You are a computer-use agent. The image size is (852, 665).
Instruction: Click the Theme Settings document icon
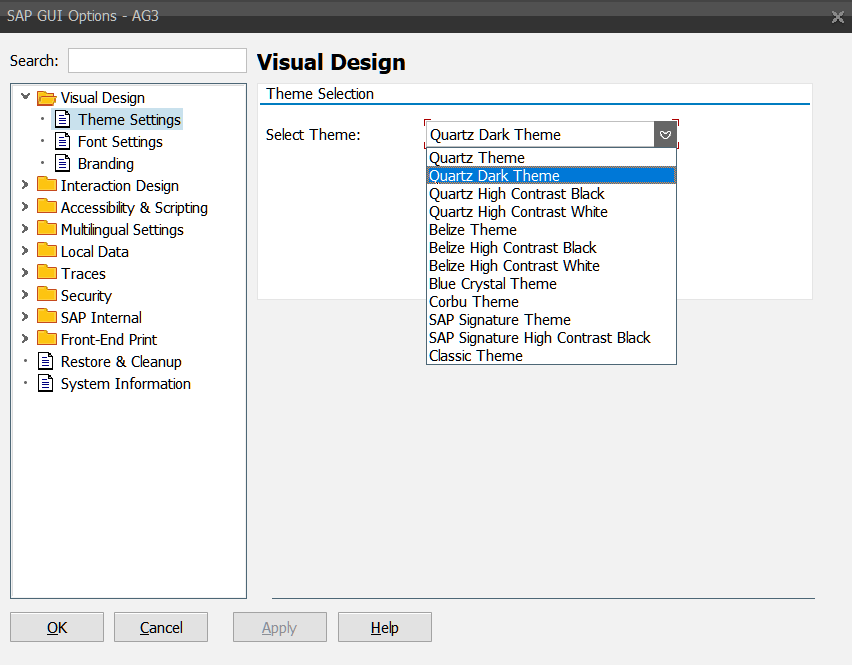tap(63, 119)
